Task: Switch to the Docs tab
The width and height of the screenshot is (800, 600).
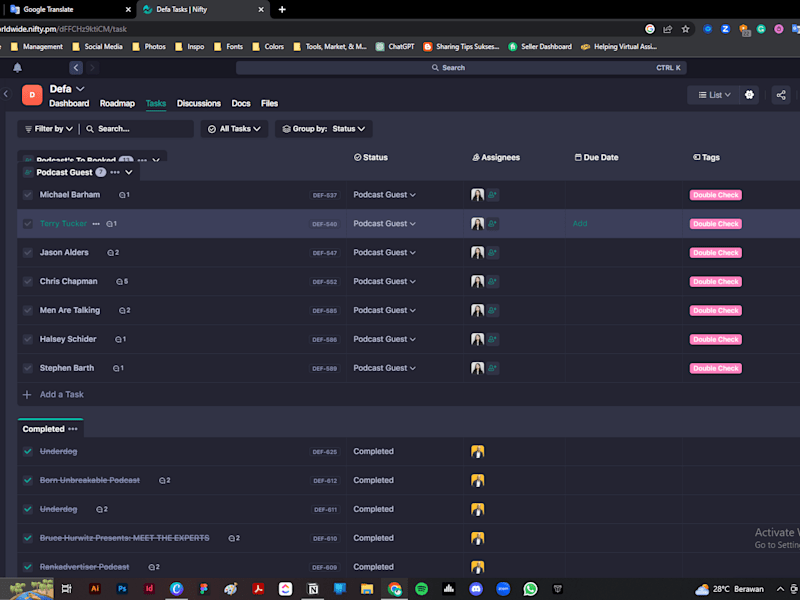Action: (241, 104)
